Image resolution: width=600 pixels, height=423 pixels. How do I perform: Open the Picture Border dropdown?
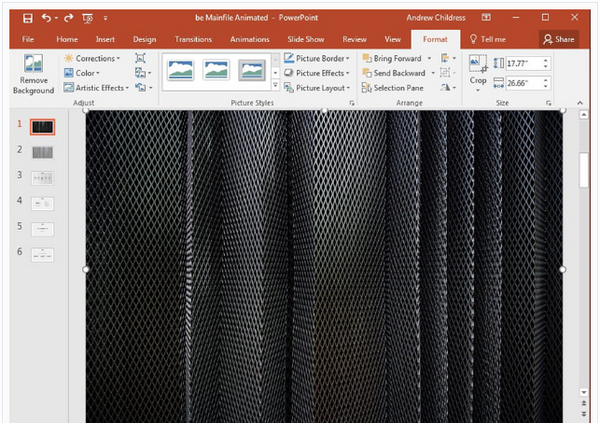[317, 58]
